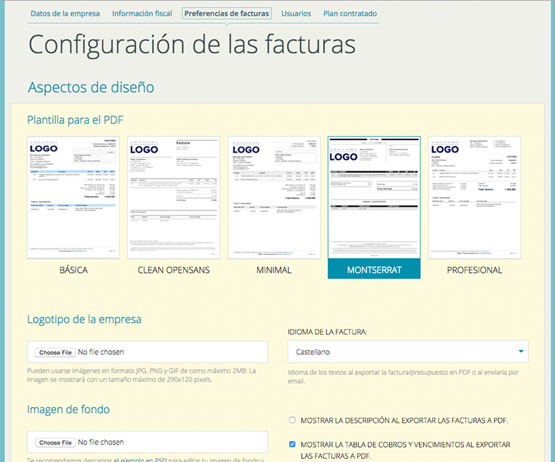555x462 pixels.
Task: Open the ejemplo en PSD link
Action: pyautogui.click(x=140, y=460)
